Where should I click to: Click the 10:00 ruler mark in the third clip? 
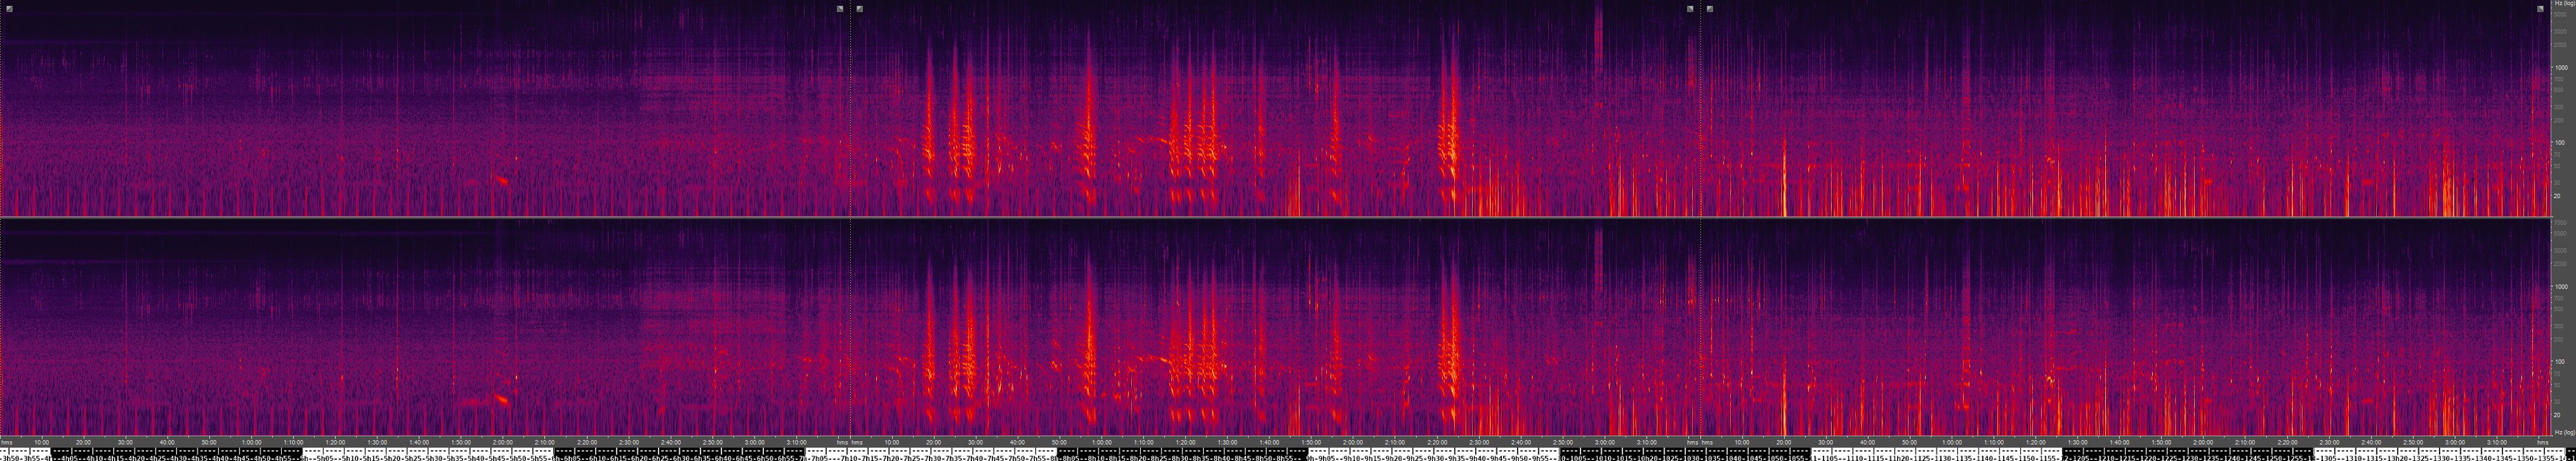[1742, 442]
